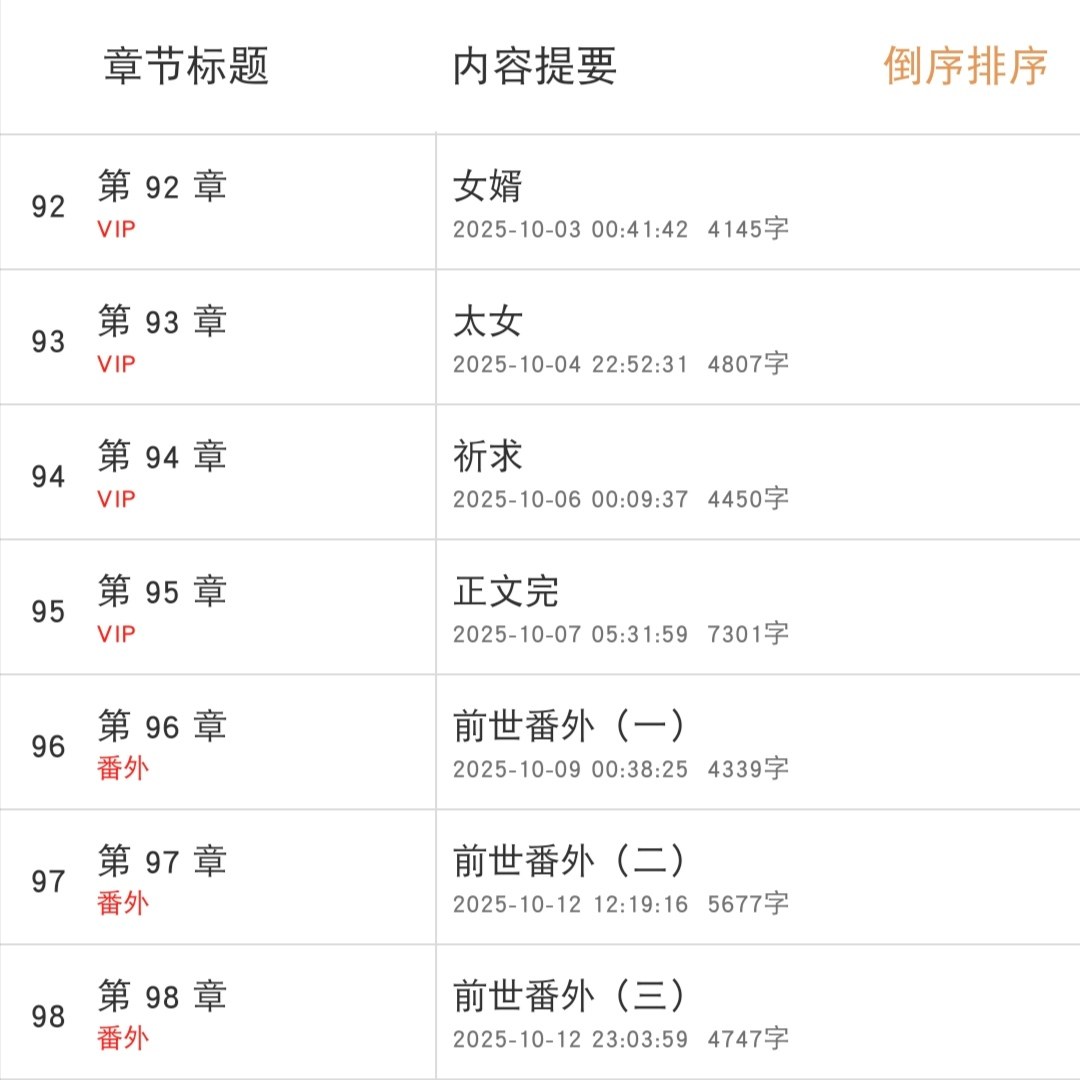This screenshot has width=1080, height=1080.
Task: Open chapter 第 98 章
Action: pyautogui.click(x=162, y=997)
